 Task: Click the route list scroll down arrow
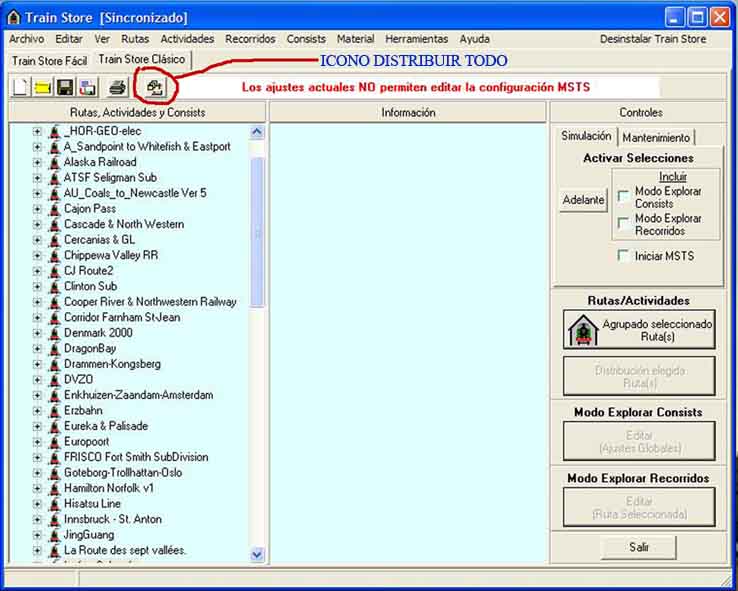[x=257, y=554]
